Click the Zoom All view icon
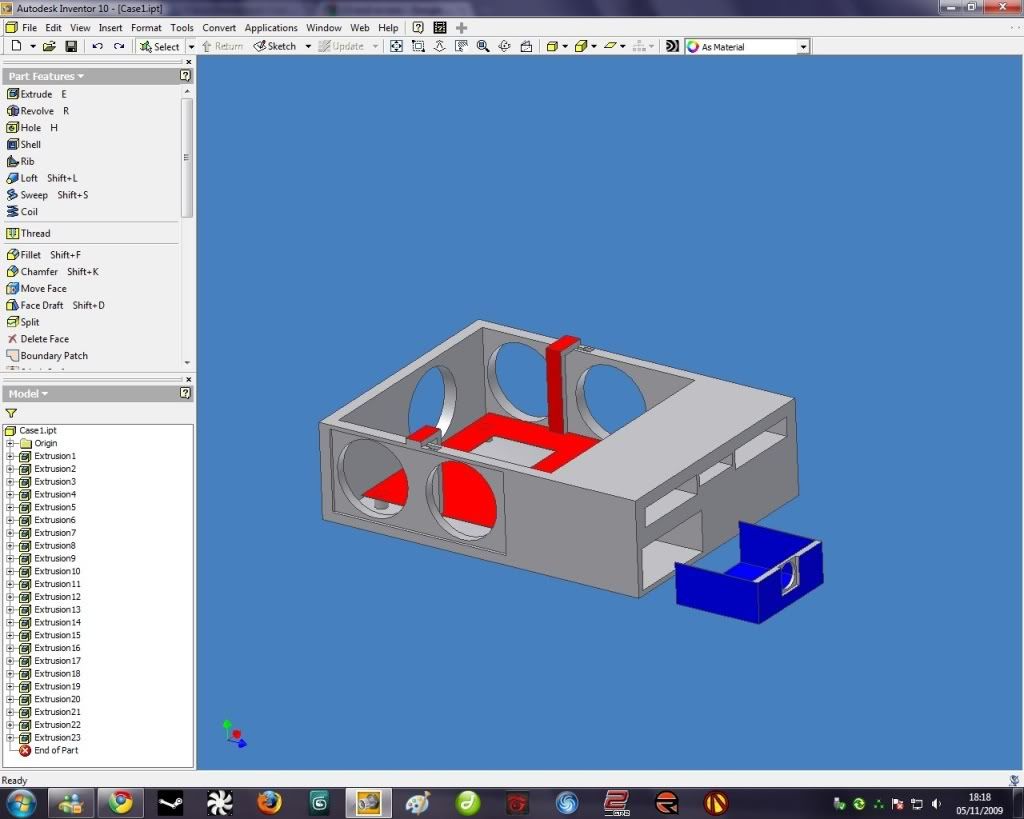Image resolution: width=1024 pixels, height=819 pixels. pyautogui.click(x=396, y=46)
